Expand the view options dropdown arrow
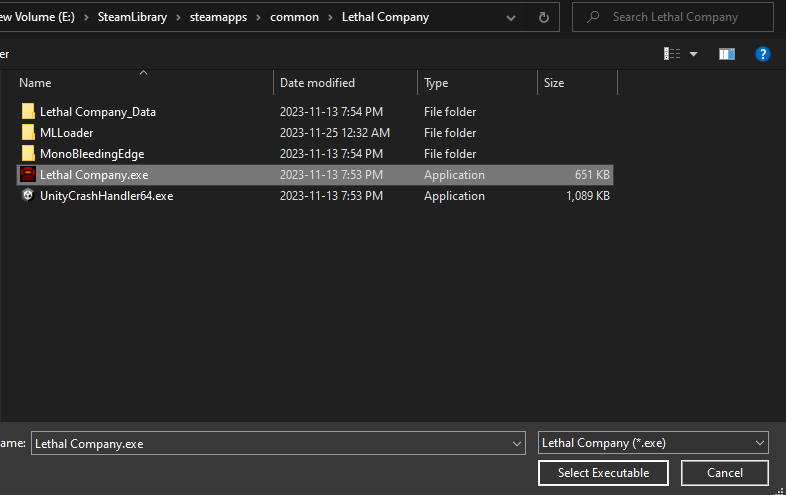 point(694,54)
